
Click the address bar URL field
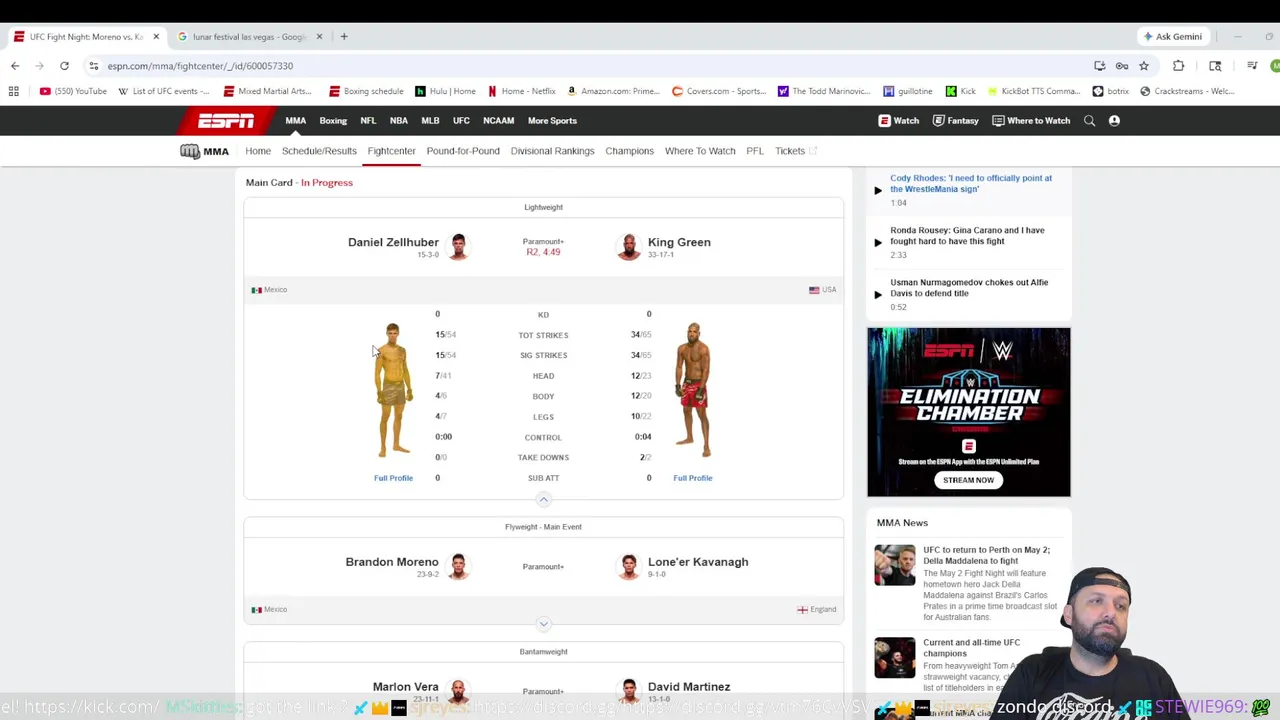(x=590, y=66)
